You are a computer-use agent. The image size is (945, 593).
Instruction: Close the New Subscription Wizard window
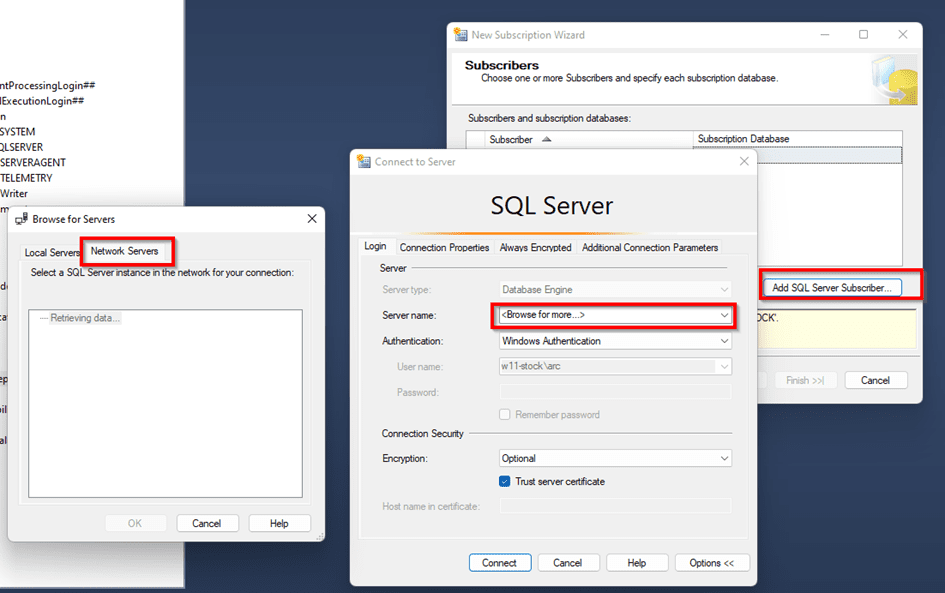click(x=903, y=34)
